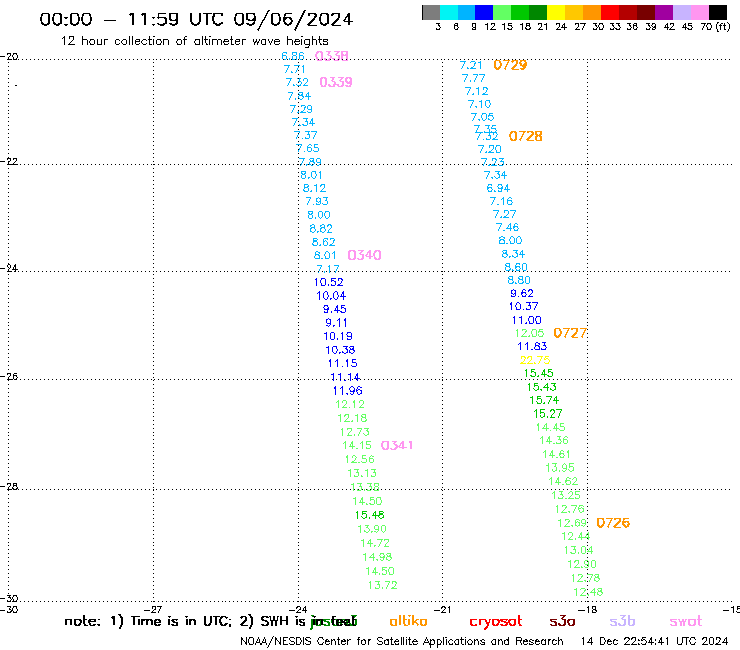Click wave height value 11.96
The height and width of the screenshot is (650, 740).
(347, 391)
